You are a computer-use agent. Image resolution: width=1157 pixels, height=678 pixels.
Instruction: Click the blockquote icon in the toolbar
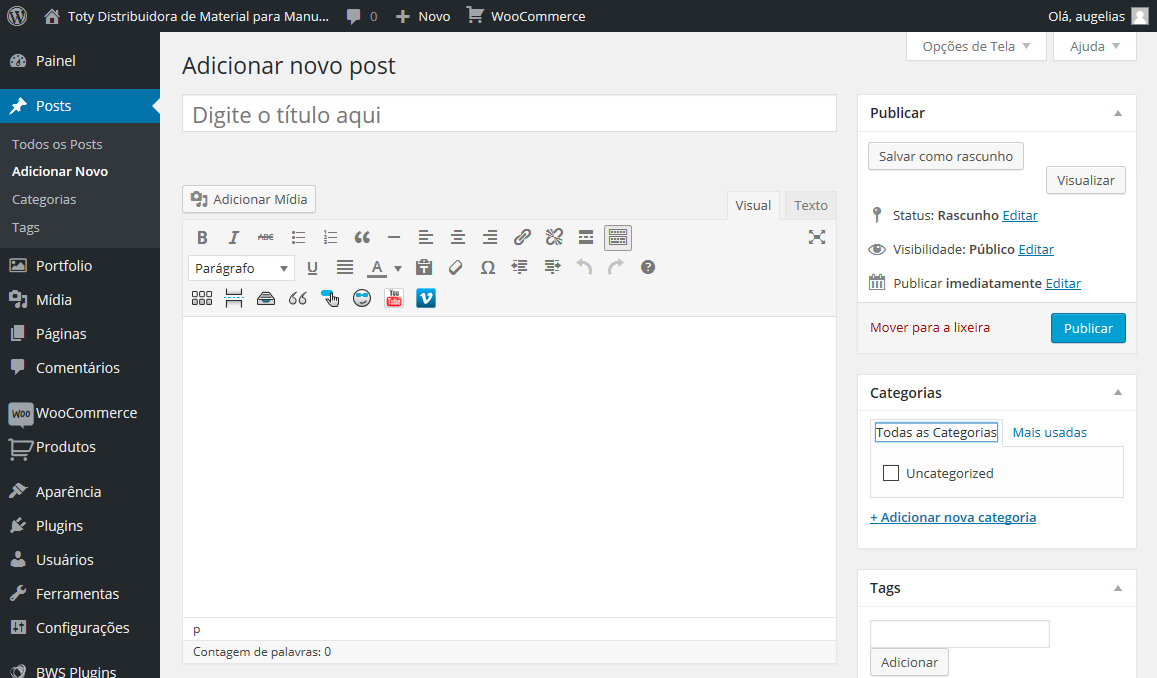[362, 238]
